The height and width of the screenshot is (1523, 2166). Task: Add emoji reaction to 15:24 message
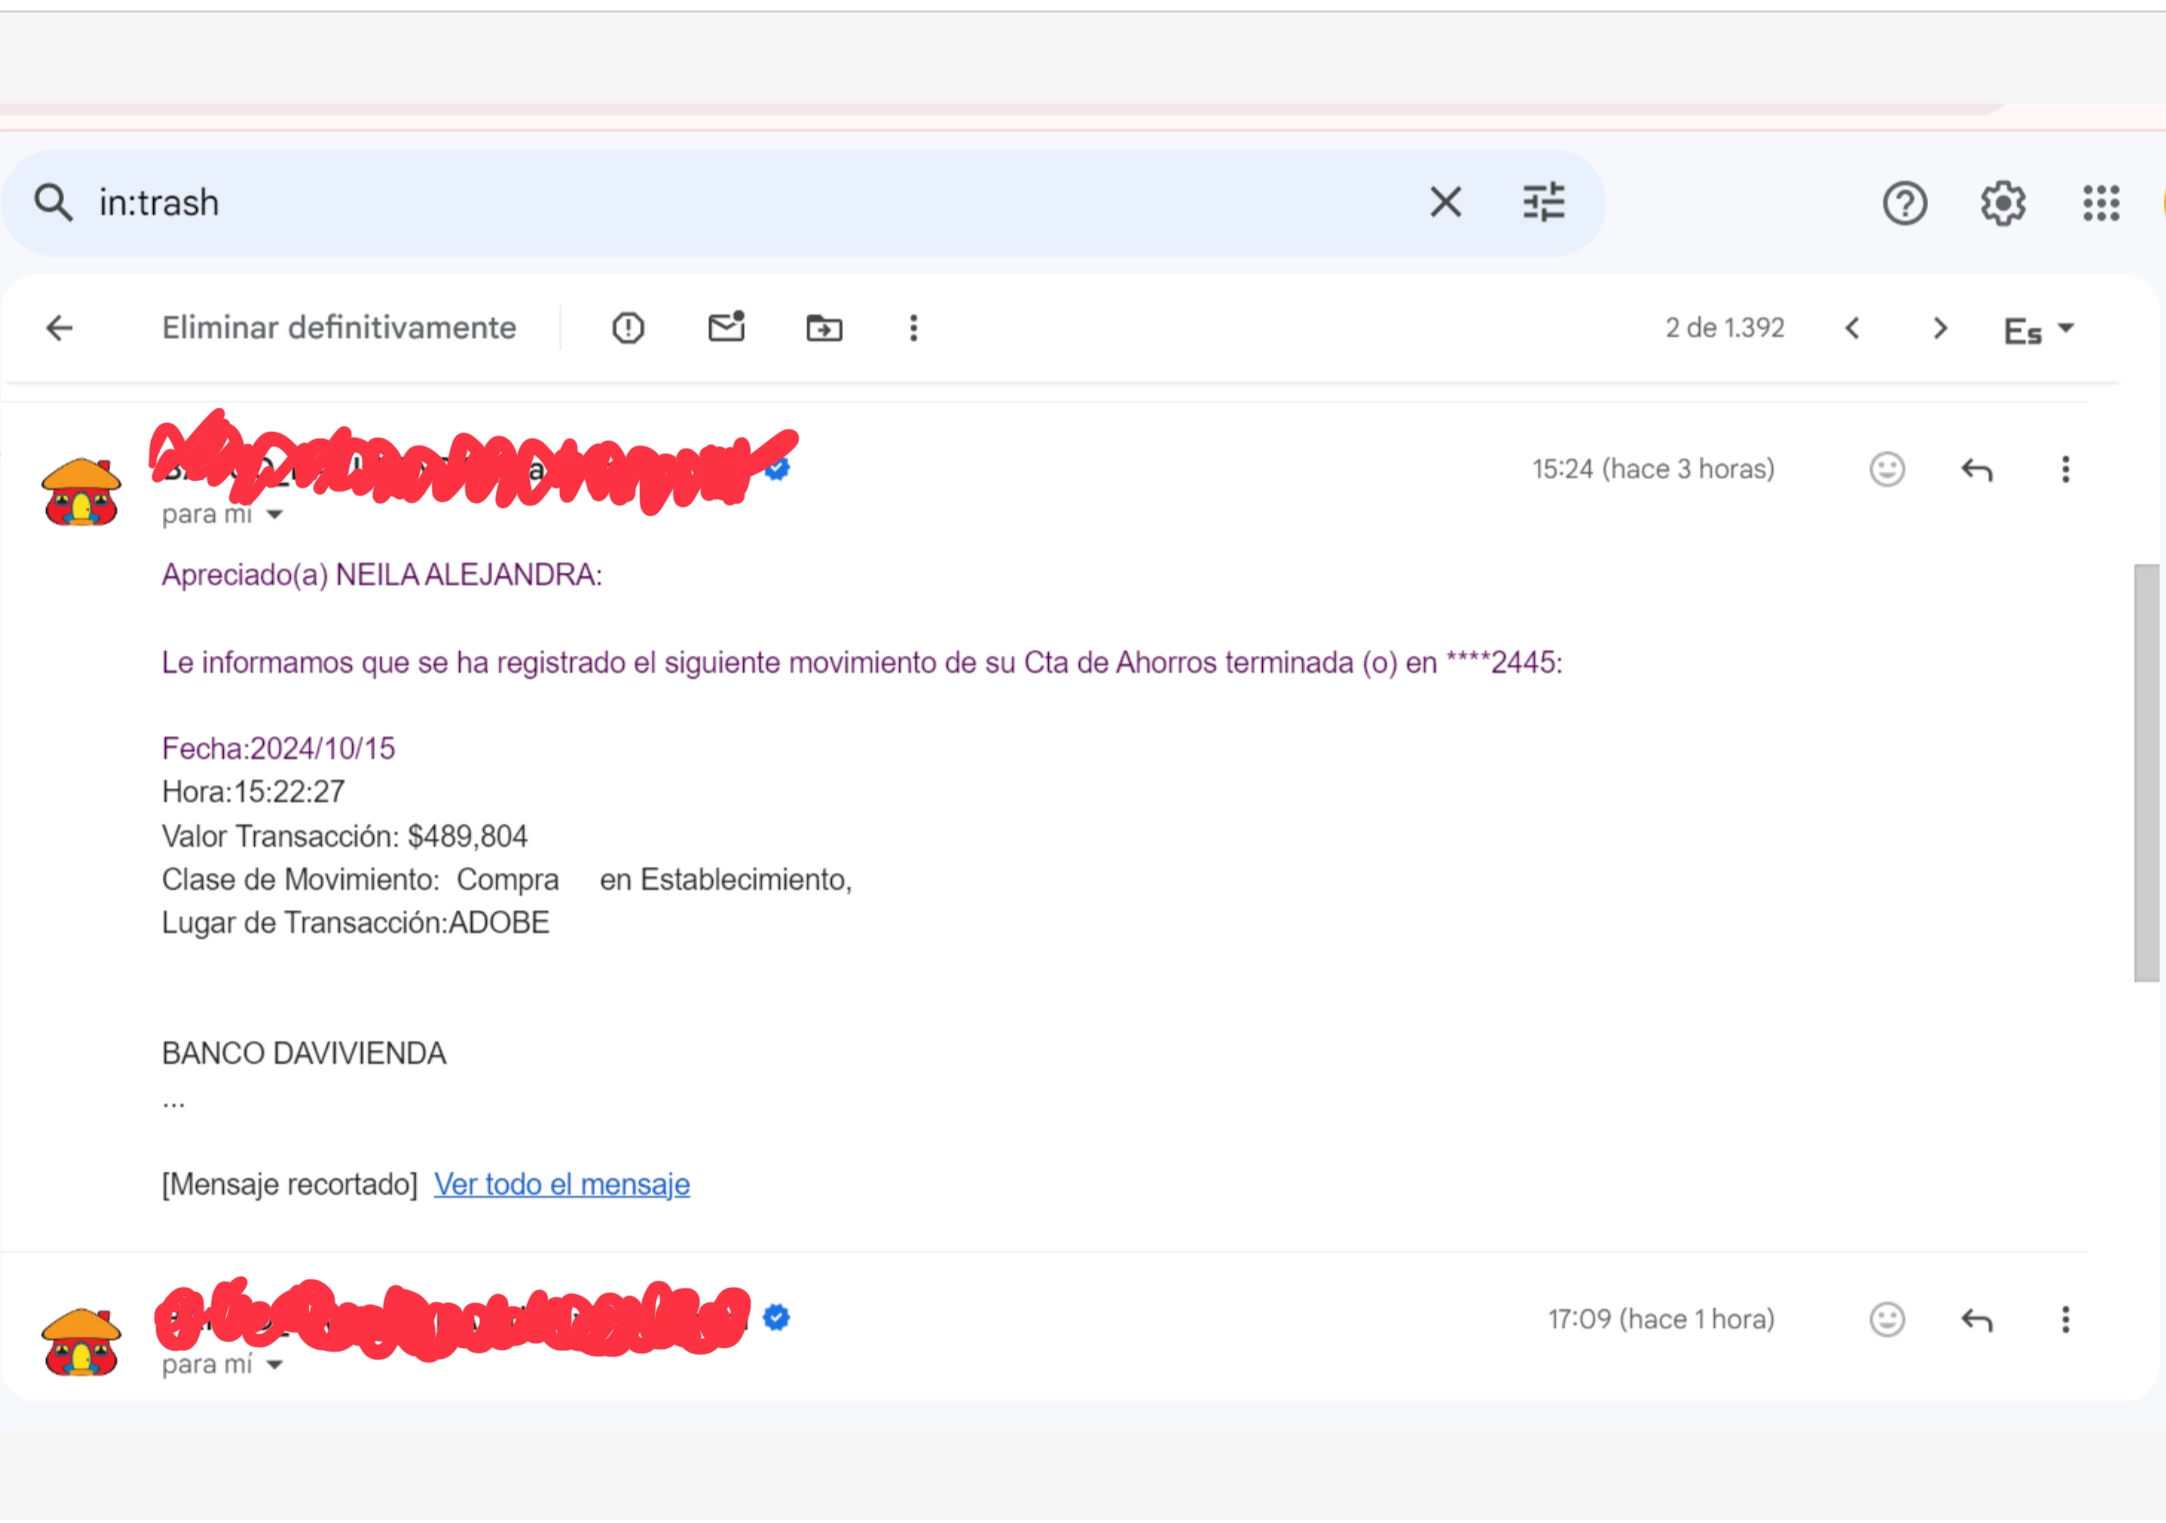click(1887, 469)
